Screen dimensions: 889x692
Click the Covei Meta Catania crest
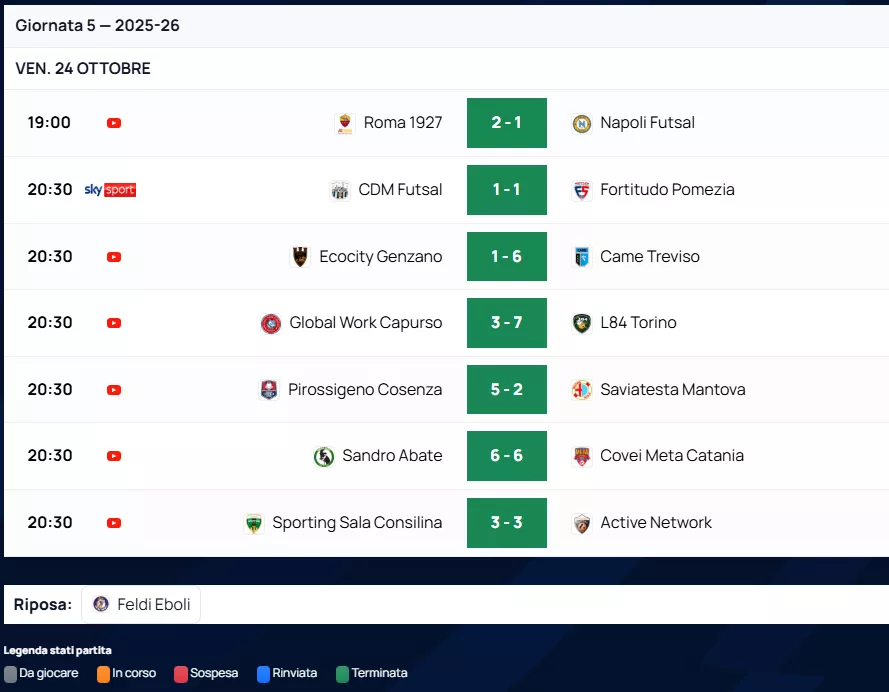581,456
